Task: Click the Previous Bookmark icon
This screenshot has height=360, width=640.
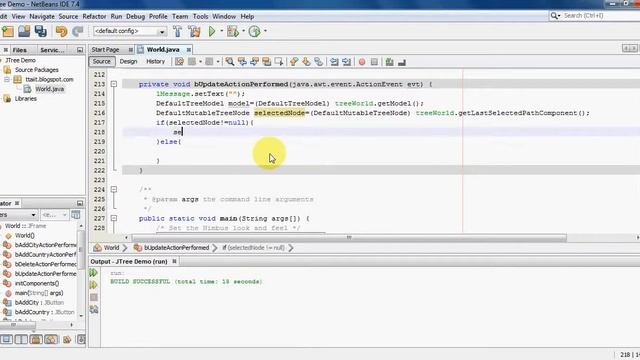Action: point(294,62)
